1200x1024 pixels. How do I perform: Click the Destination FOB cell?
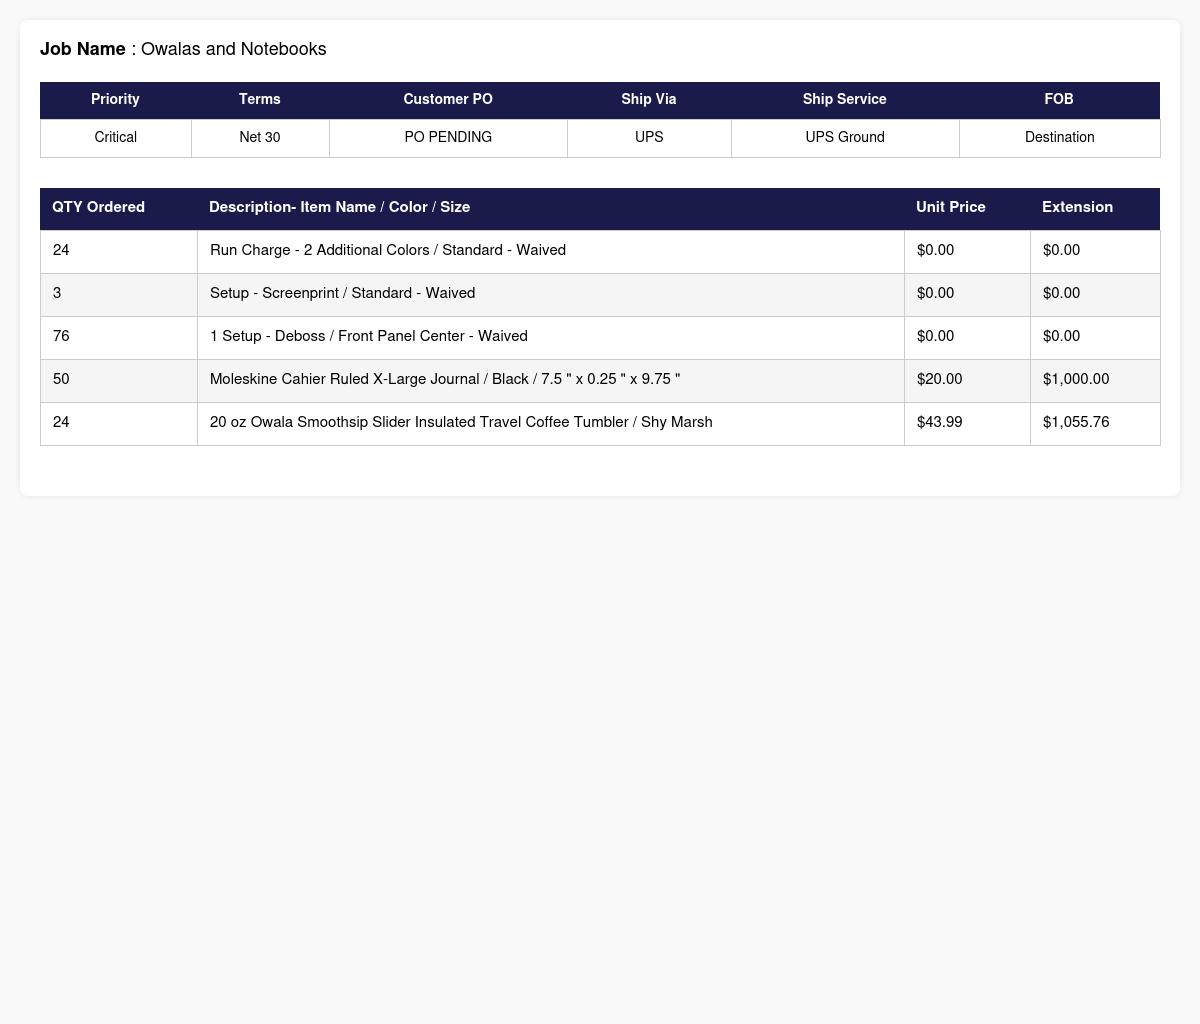pyautogui.click(x=1060, y=138)
